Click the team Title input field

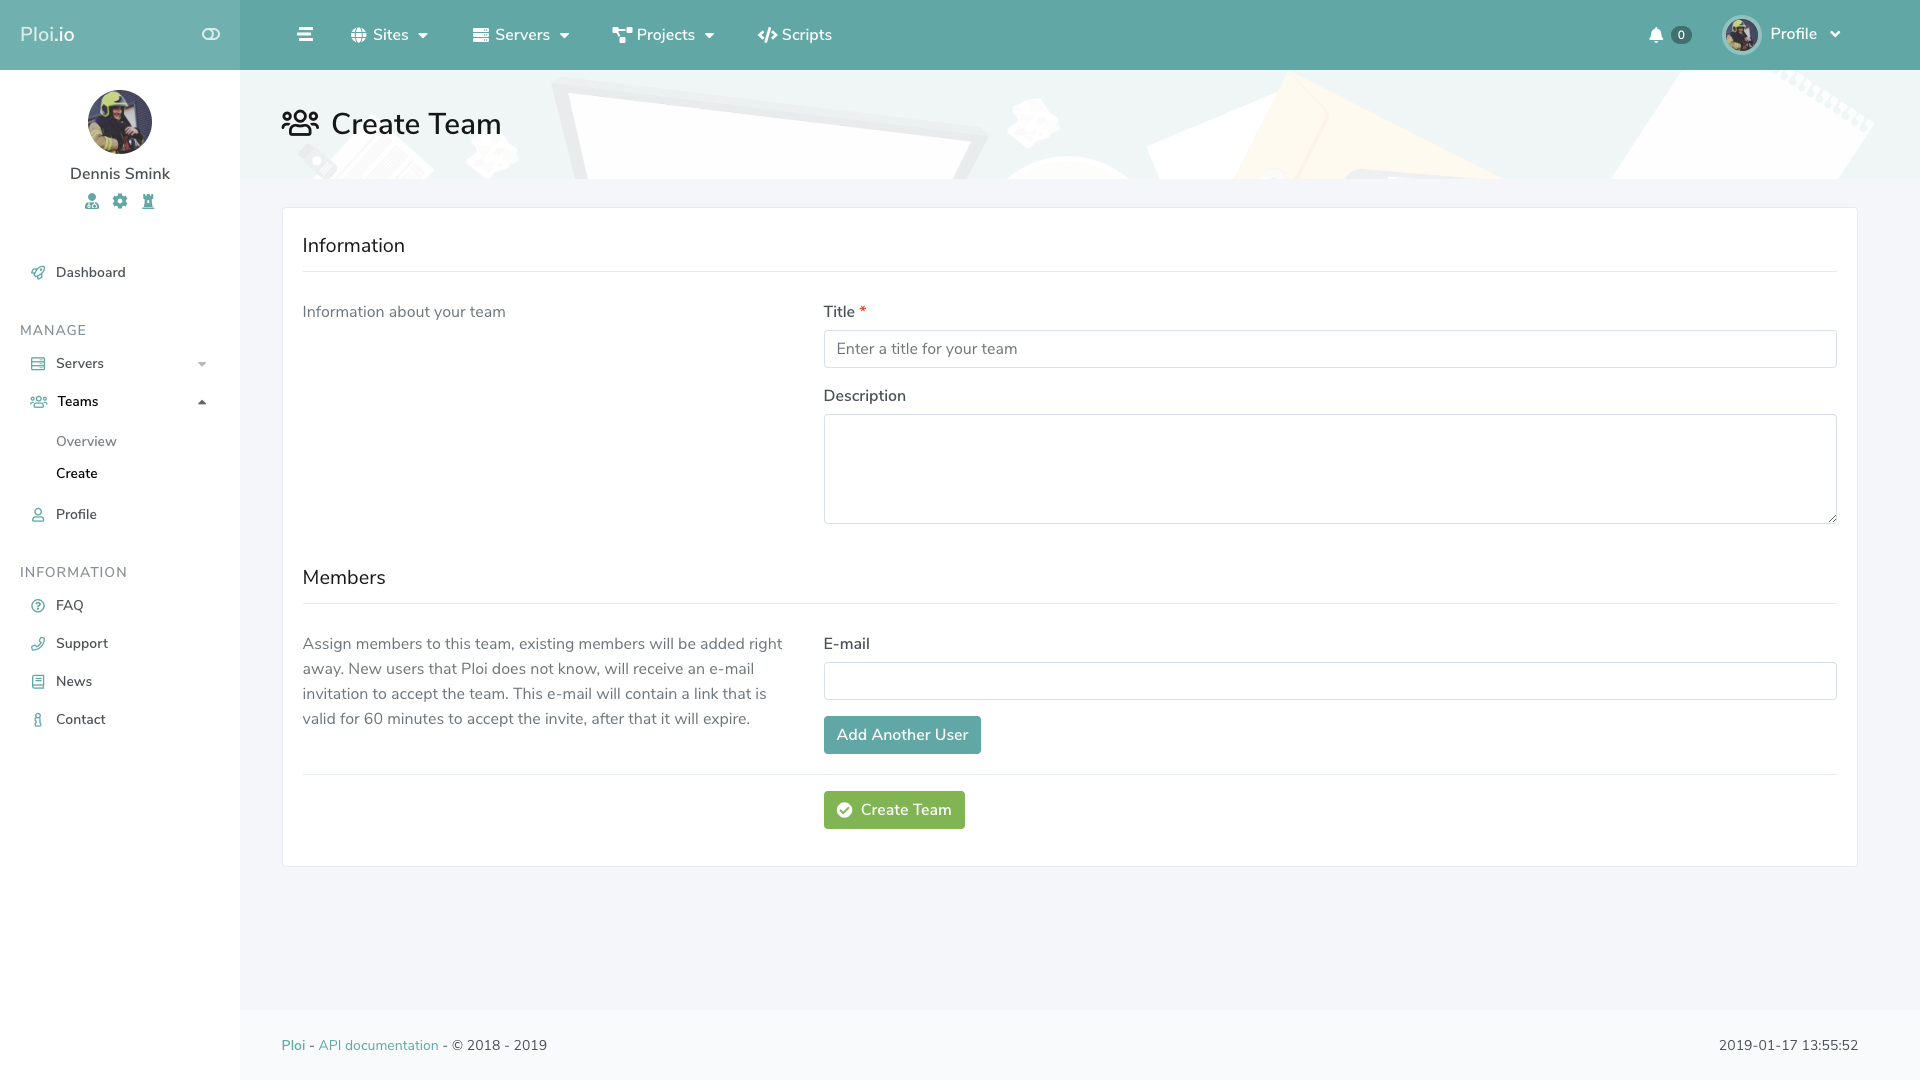click(1330, 349)
